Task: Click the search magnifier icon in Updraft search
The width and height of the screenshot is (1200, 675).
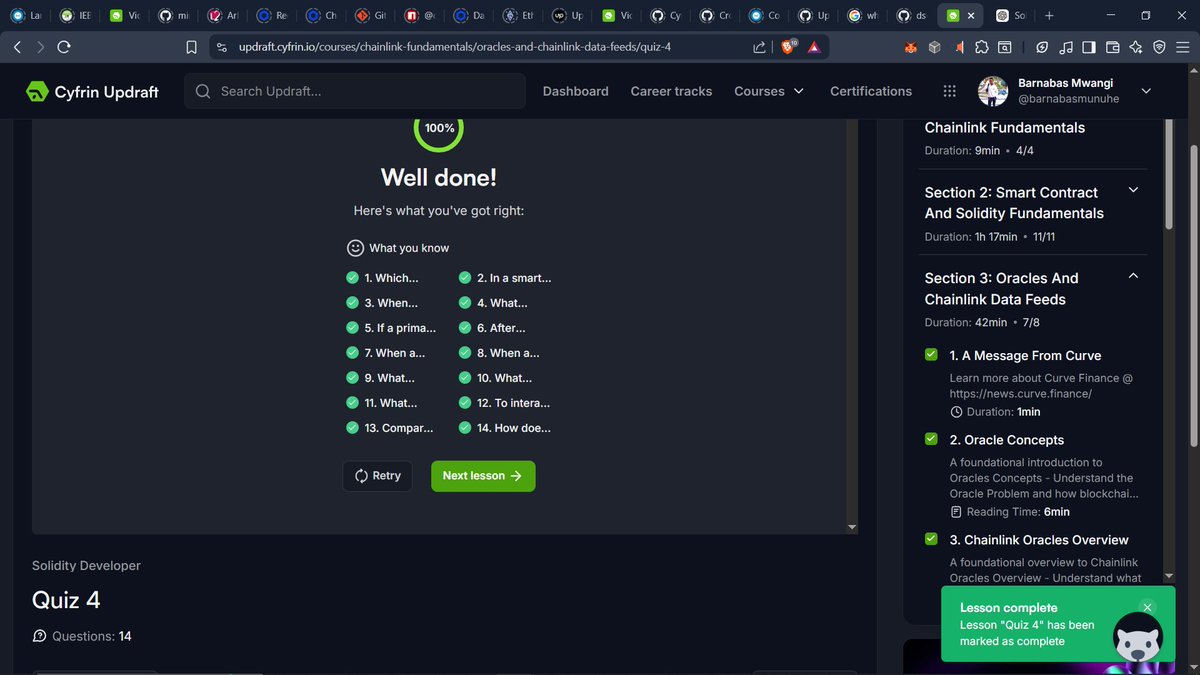Action: pos(203,91)
